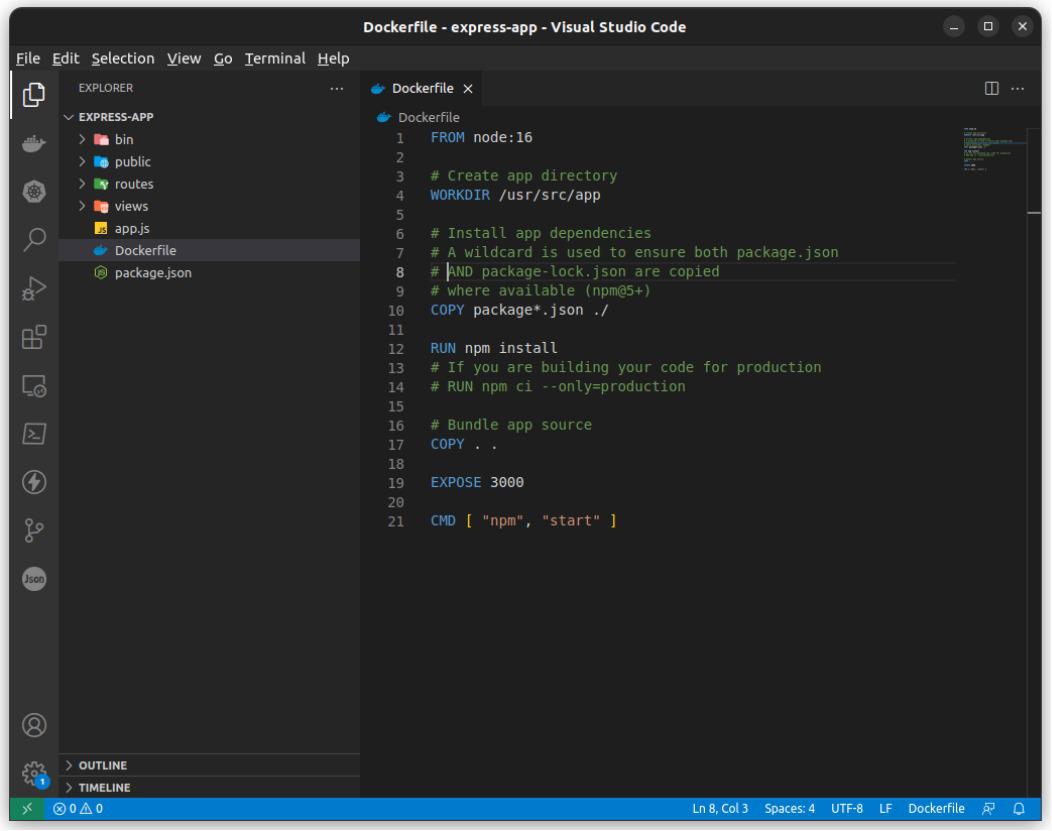Click the split editor right button
1052x831 pixels.
pos(992,88)
